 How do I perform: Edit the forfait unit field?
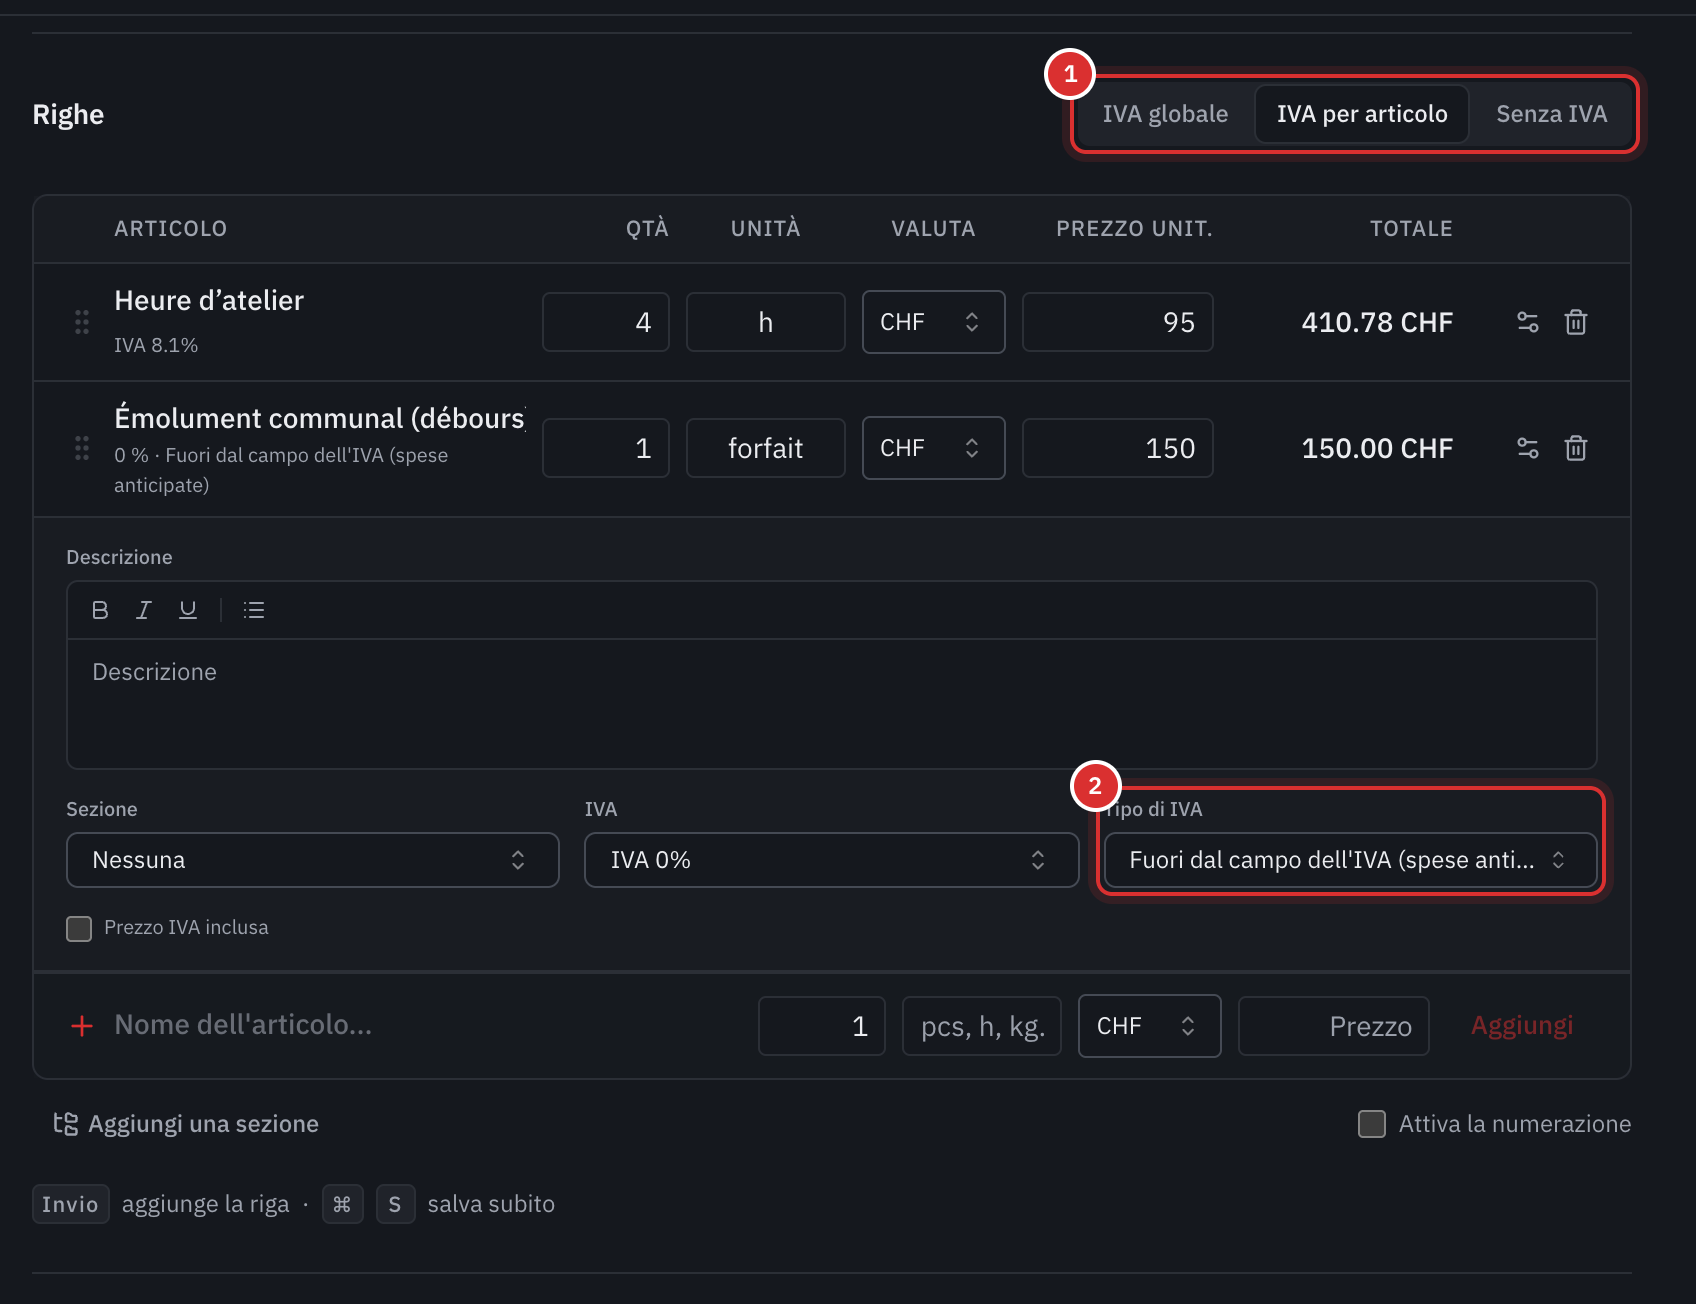point(766,448)
